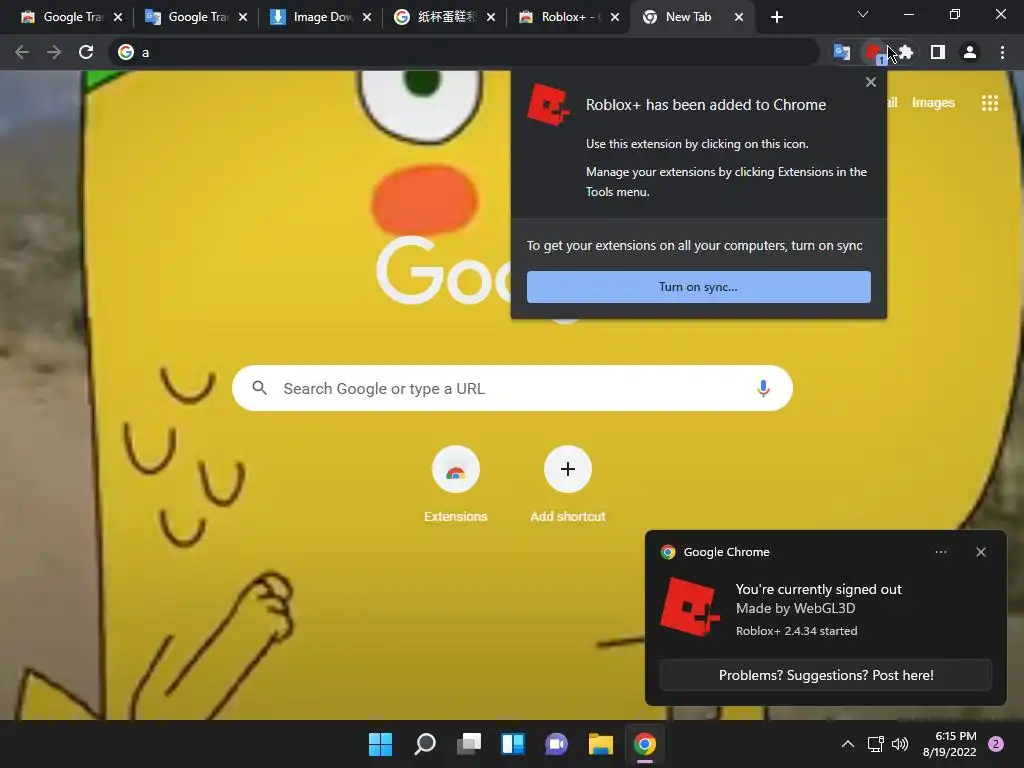Viewport: 1024px width, 768px height.
Task: Show hidden system tray icons
Action: pos(848,744)
